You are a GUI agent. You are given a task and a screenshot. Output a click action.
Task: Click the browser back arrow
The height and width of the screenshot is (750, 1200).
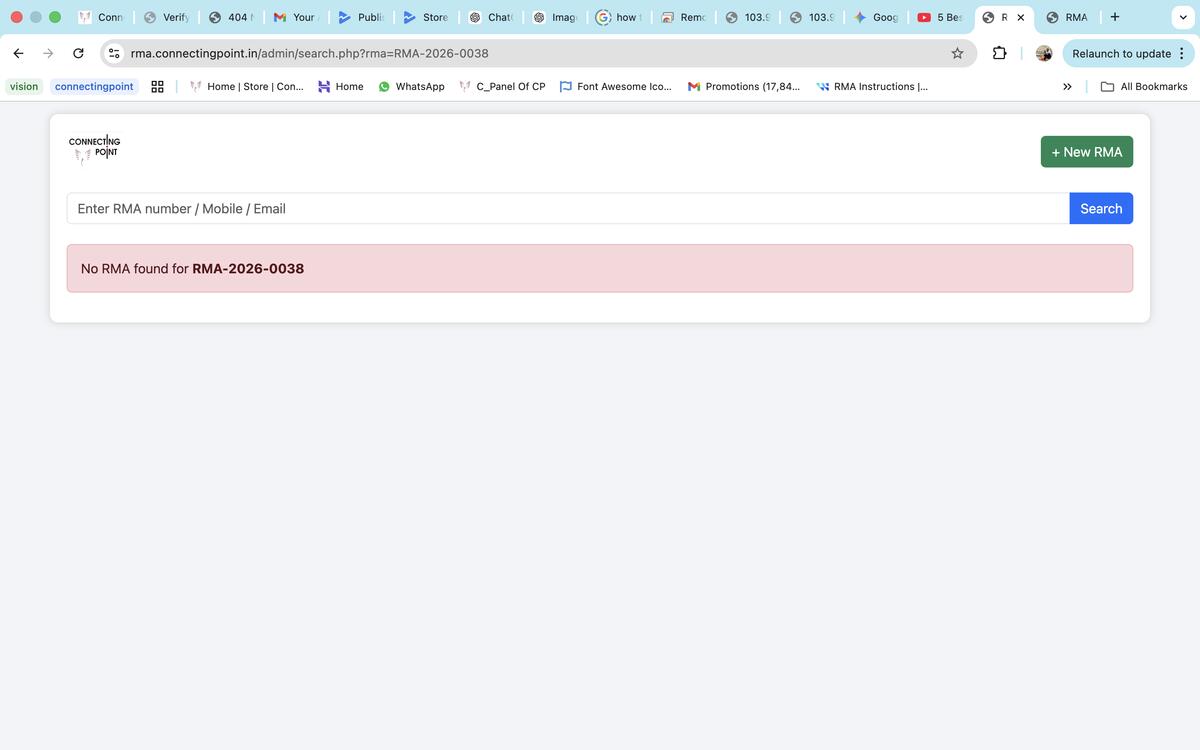click(x=18, y=53)
